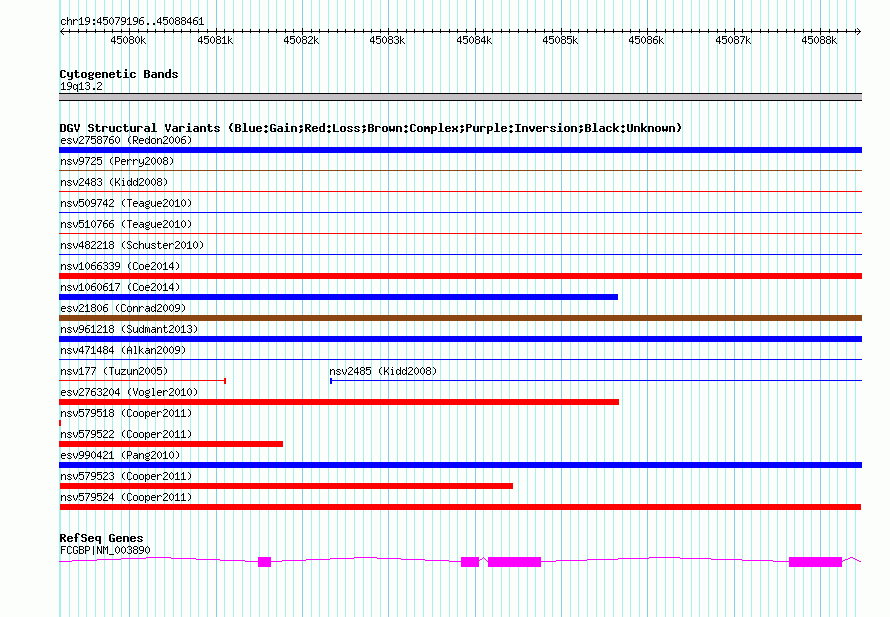Select the blue gain bar under nsv1060617

338,297
